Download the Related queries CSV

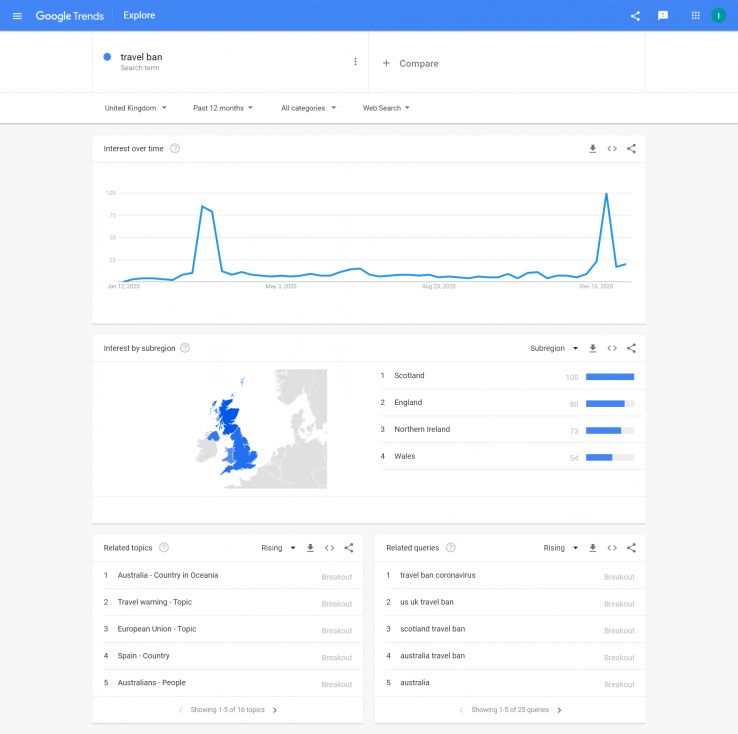[593, 548]
